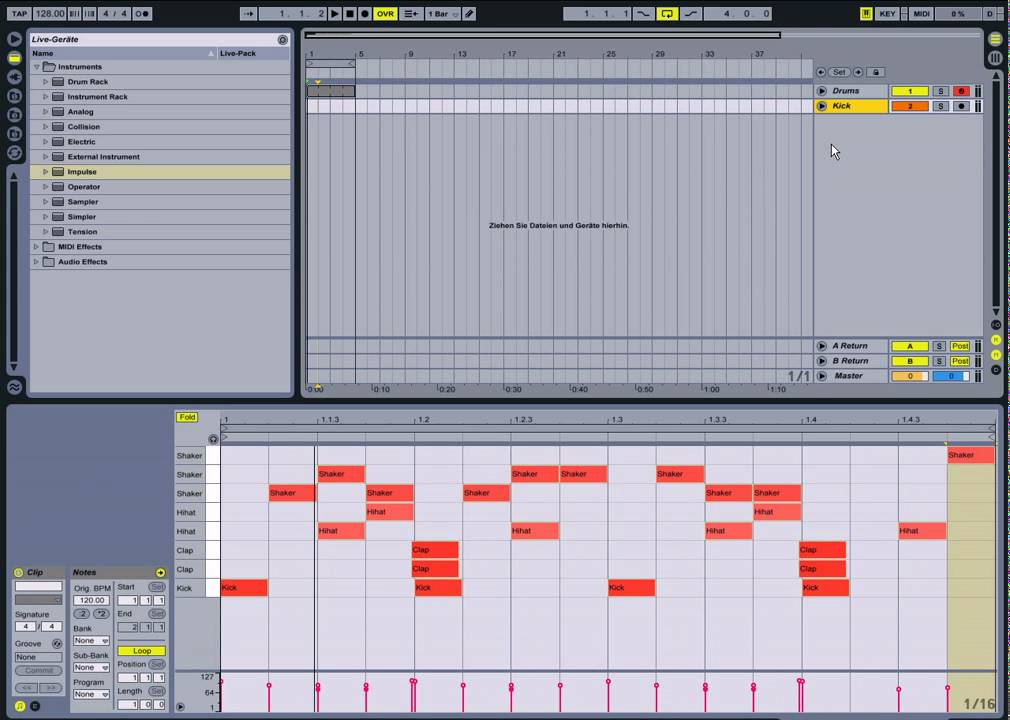Toggle the OVR overdub switch
The width and height of the screenshot is (1010, 720).
coord(385,14)
